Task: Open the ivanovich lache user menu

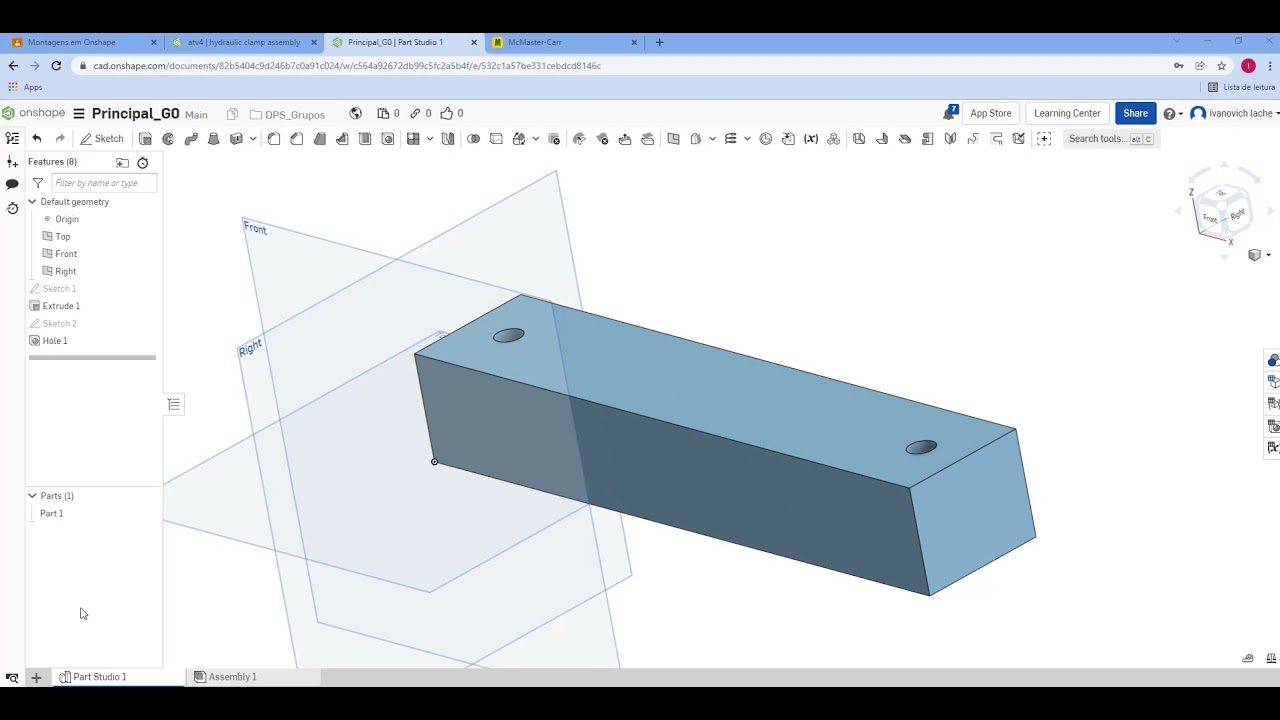Action: [x=1235, y=113]
